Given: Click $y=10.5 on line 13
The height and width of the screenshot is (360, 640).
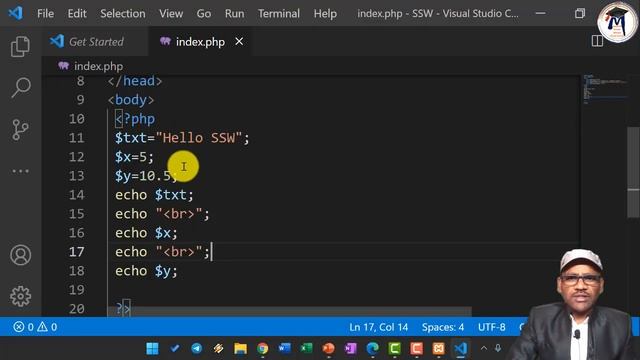Looking at the screenshot, I should tap(143, 176).
